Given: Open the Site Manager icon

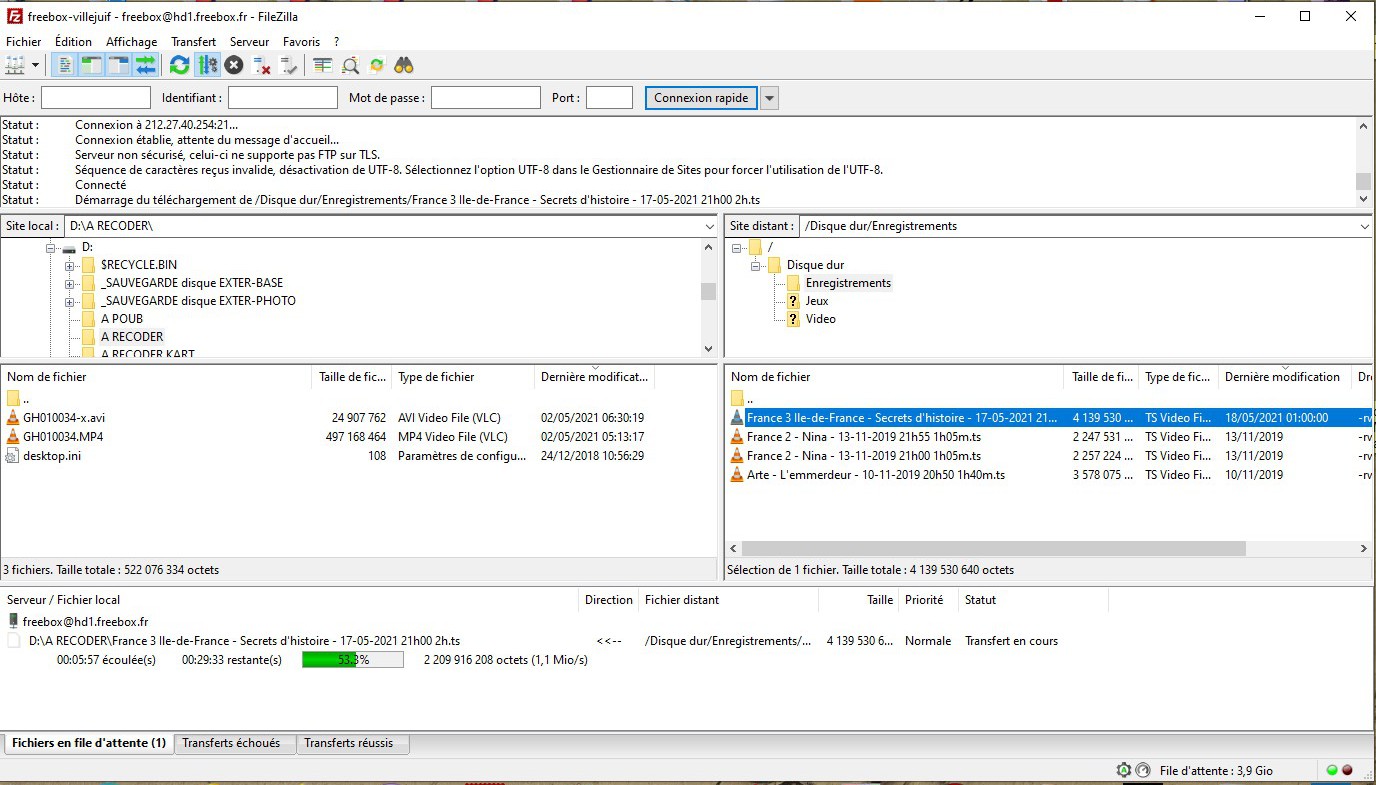Looking at the screenshot, I should coord(15,65).
